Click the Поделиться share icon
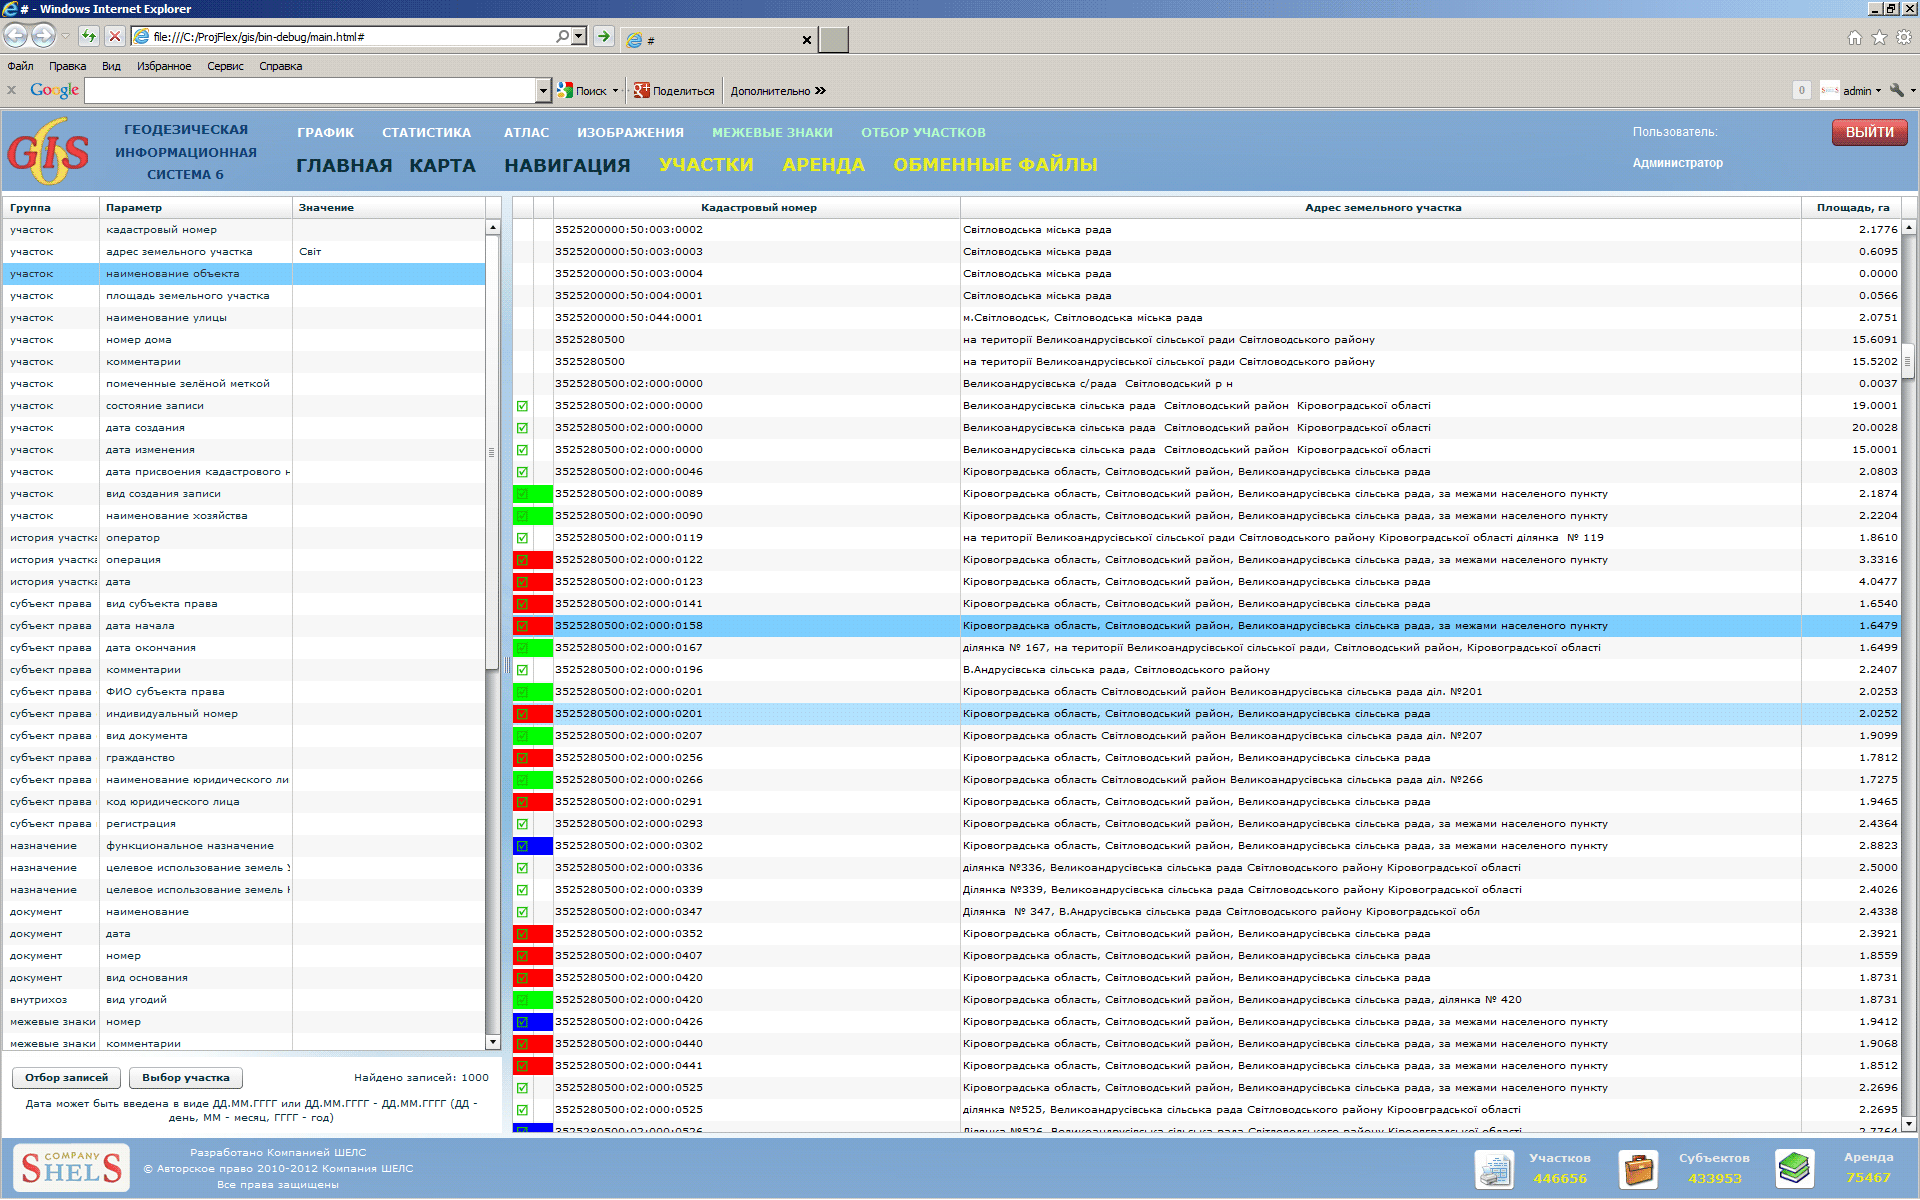The height and width of the screenshot is (1200, 1920). coord(642,90)
